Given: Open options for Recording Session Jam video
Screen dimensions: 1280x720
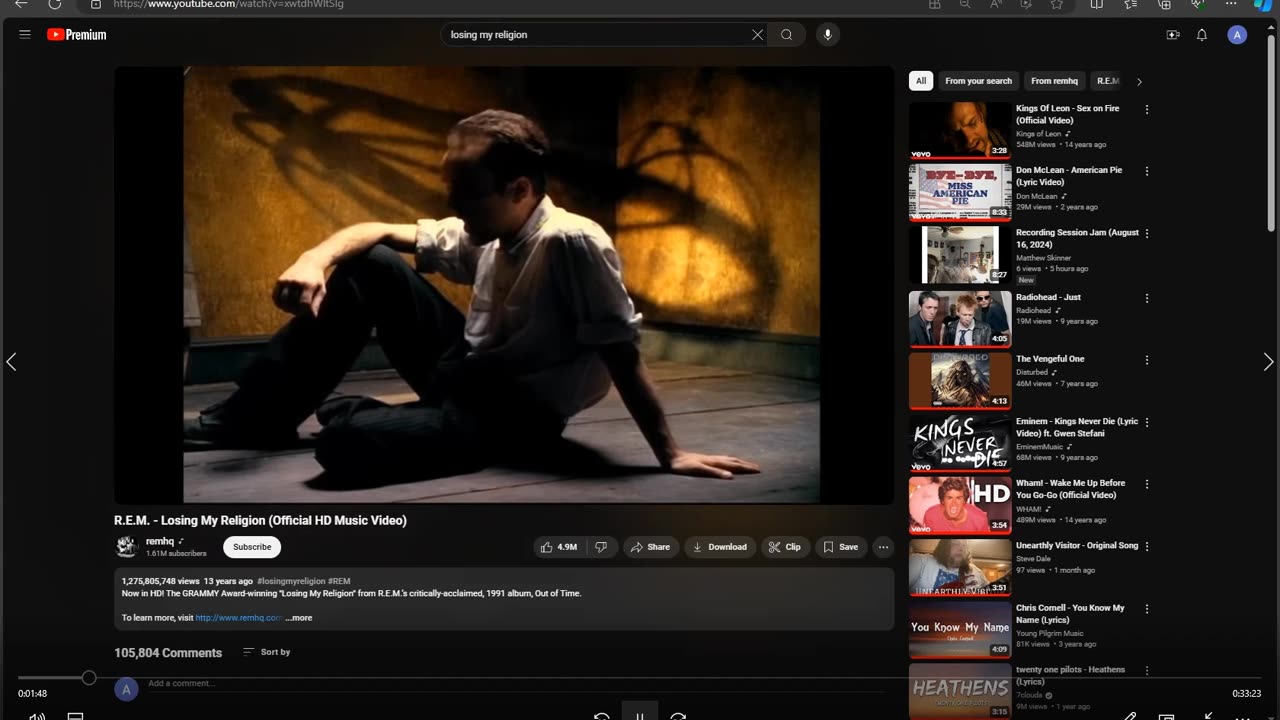Looking at the screenshot, I should pos(1147,233).
